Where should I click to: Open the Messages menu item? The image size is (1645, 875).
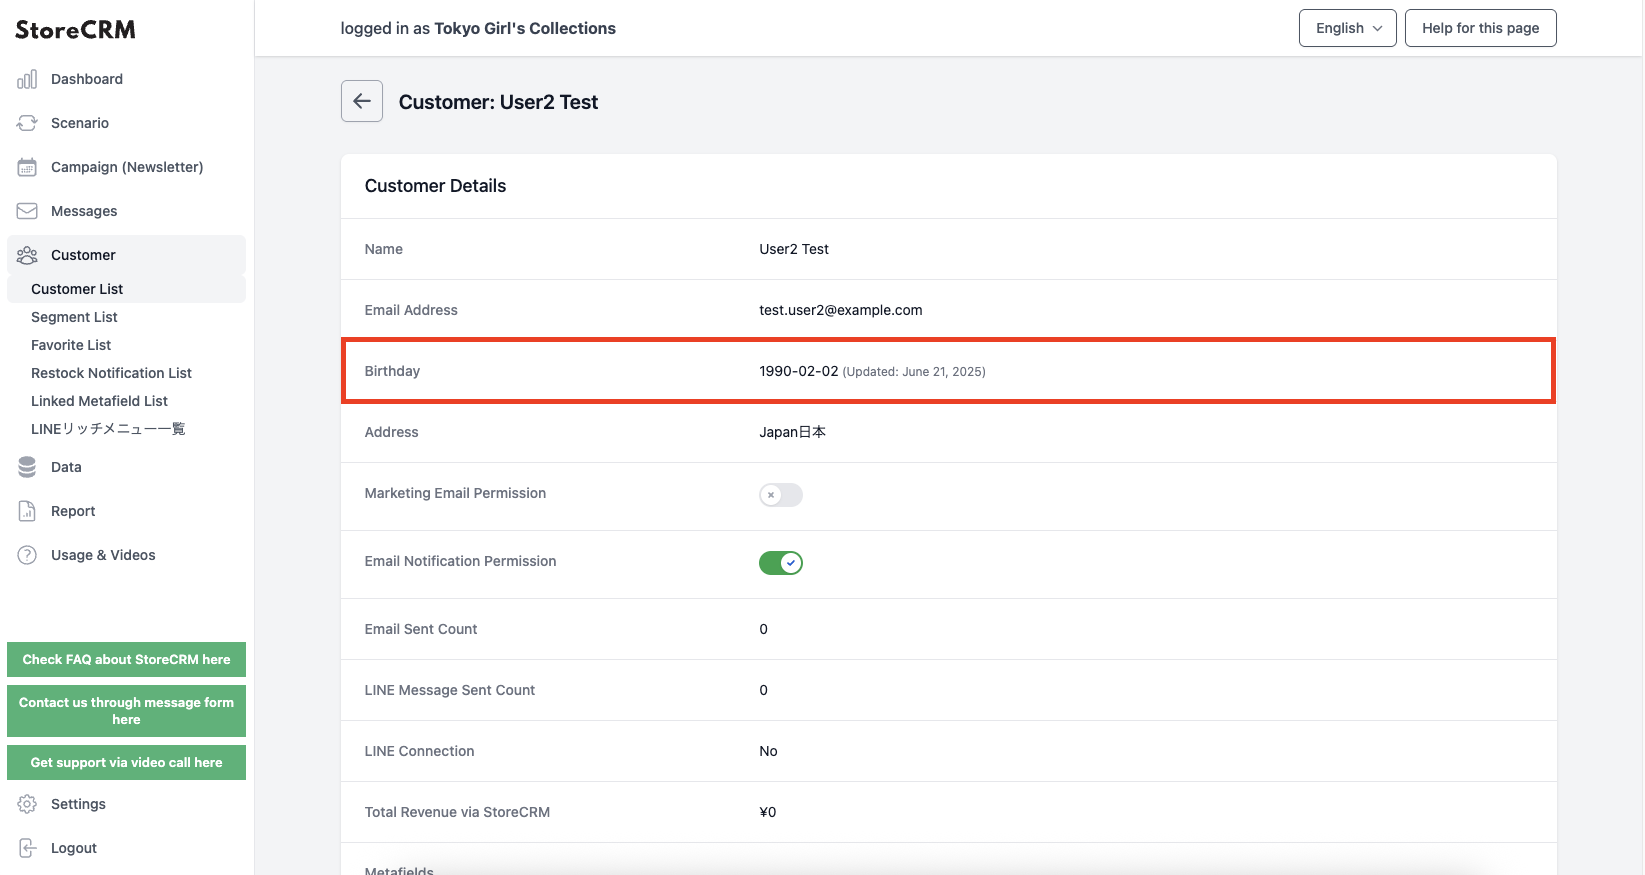click(126, 211)
